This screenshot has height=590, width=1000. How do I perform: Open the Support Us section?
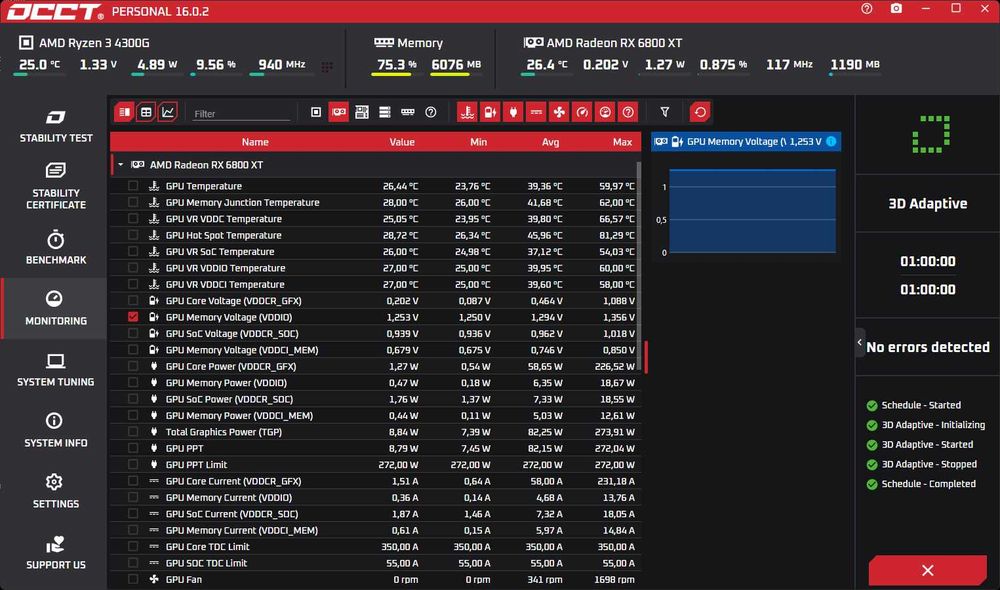click(55, 552)
